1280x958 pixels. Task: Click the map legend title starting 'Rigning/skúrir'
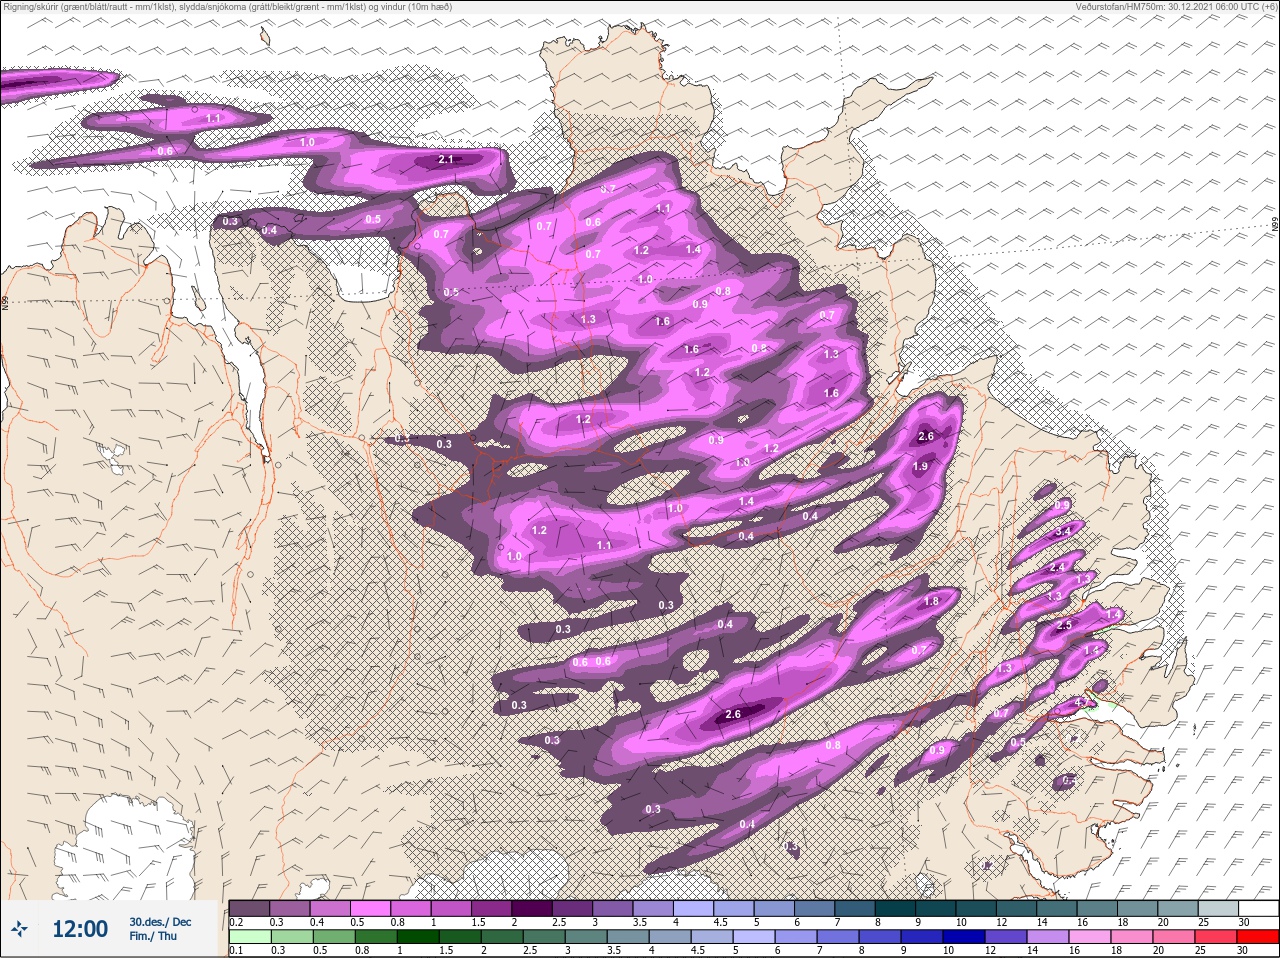click(x=228, y=7)
